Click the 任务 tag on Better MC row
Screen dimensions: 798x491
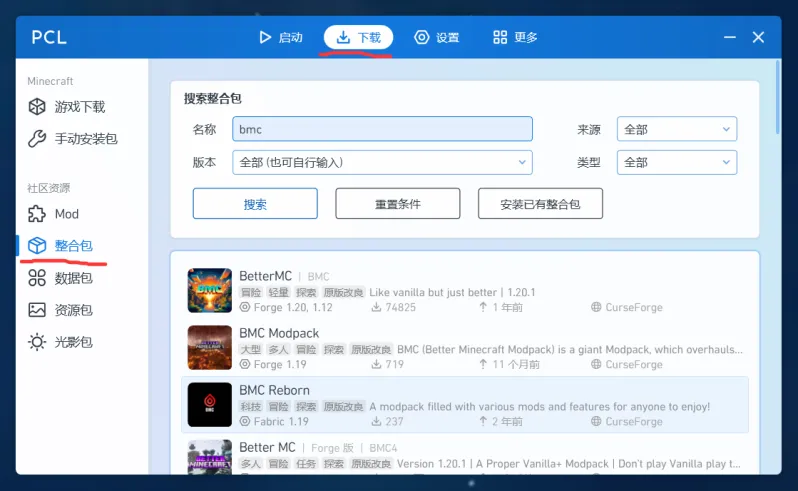point(306,464)
